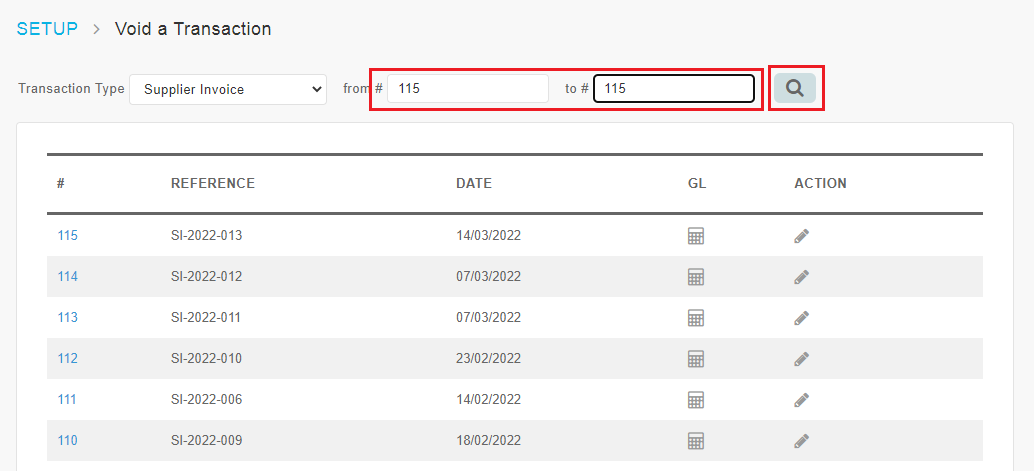Image resolution: width=1034 pixels, height=471 pixels.
Task: Click the REFERENCE column header
Action: [x=213, y=183]
